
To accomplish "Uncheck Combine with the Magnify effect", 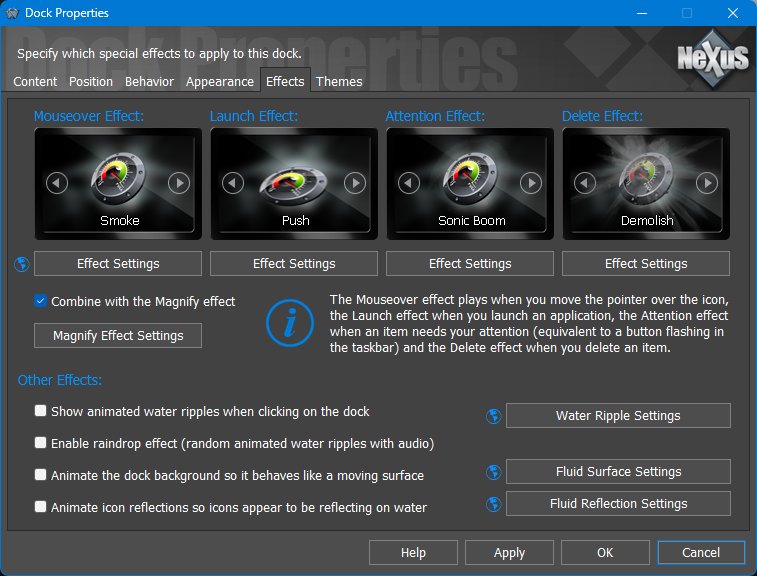I will (41, 301).
